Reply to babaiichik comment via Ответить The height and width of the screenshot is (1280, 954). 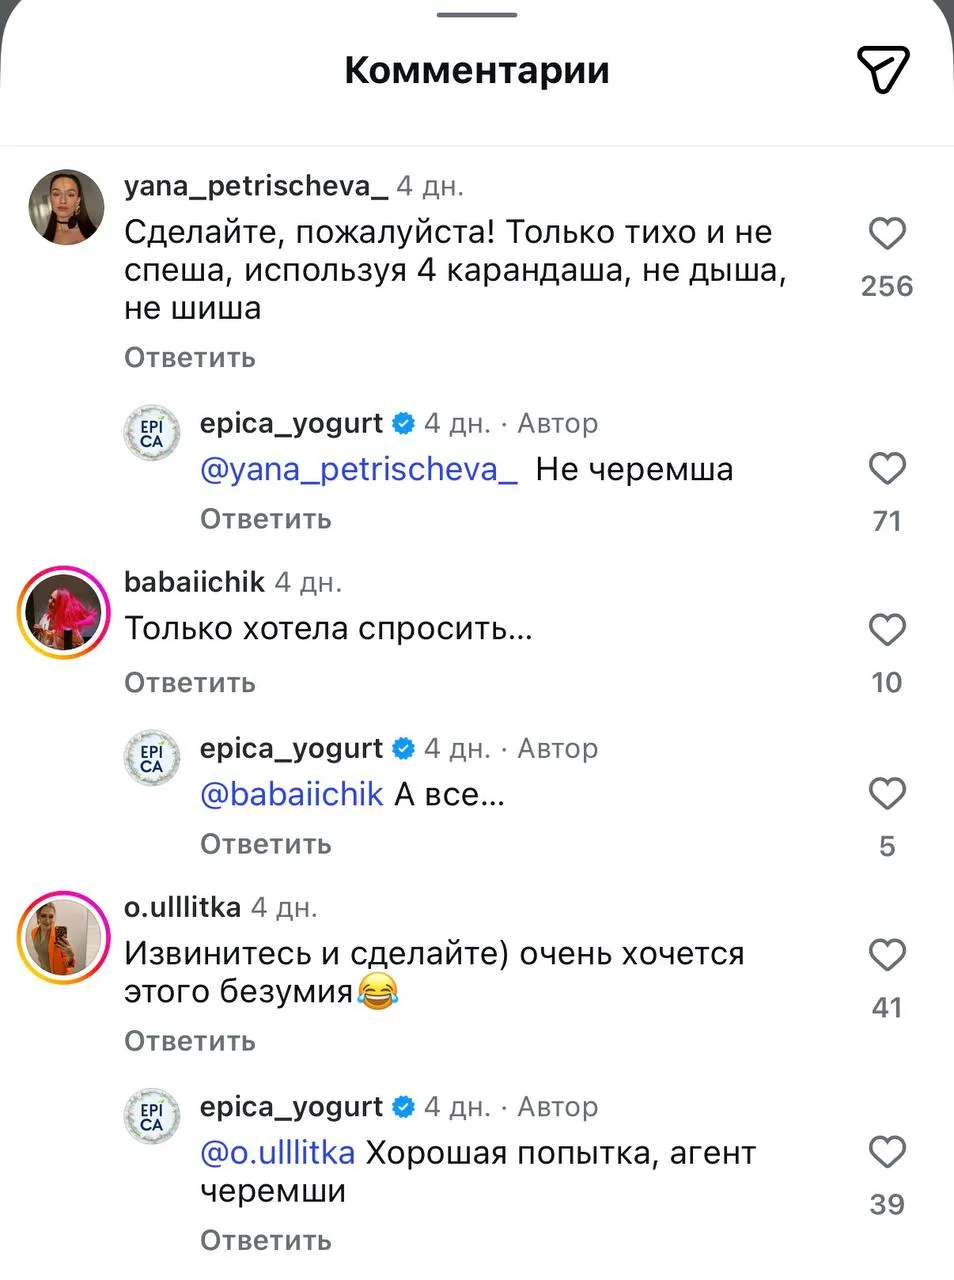click(190, 683)
